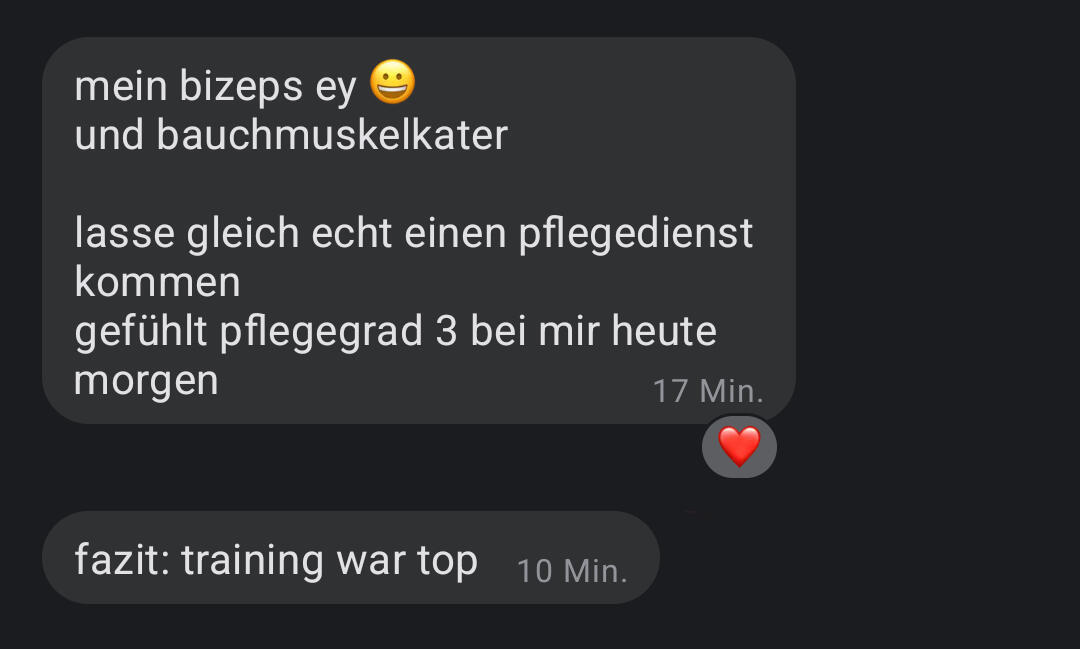Click the word 'kommen' in the message

coord(158,282)
